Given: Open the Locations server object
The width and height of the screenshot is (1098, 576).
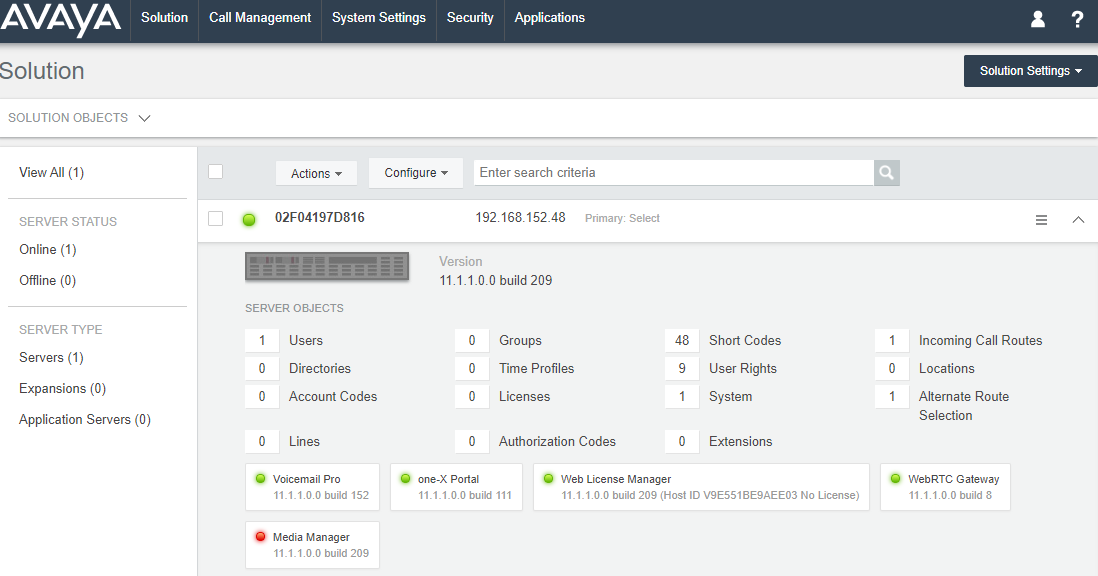Looking at the screenshot, I should tap(947, 368).
